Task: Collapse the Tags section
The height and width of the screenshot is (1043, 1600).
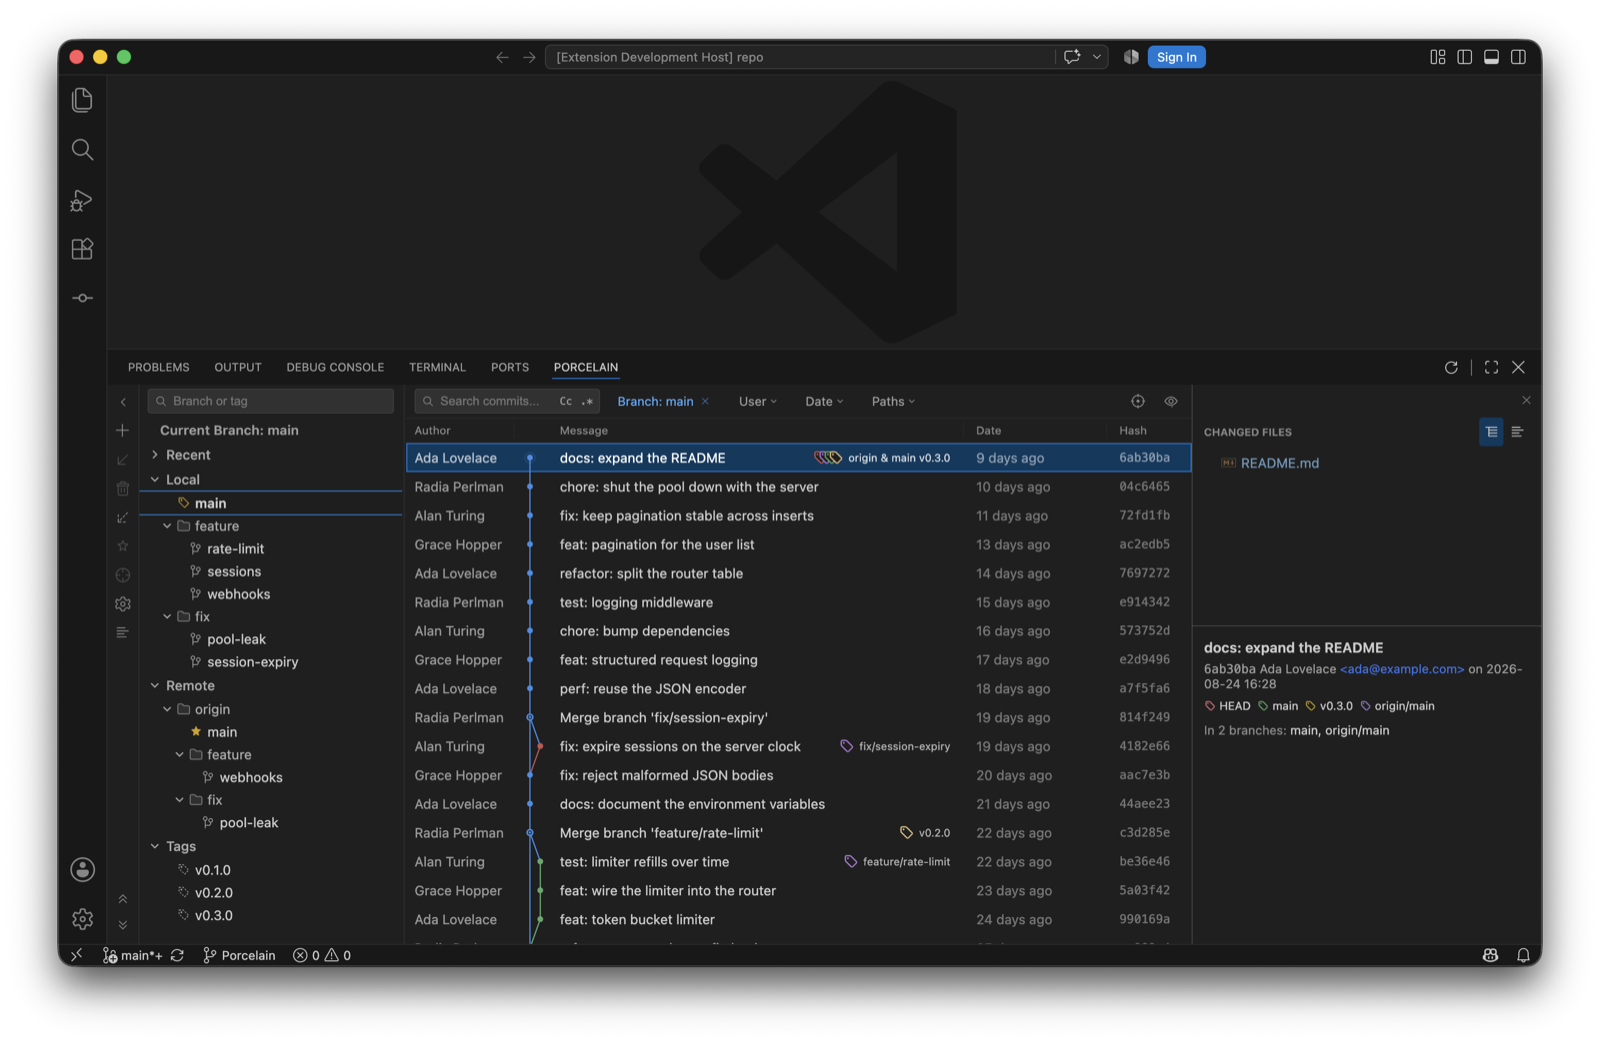Action: point(155,847)
